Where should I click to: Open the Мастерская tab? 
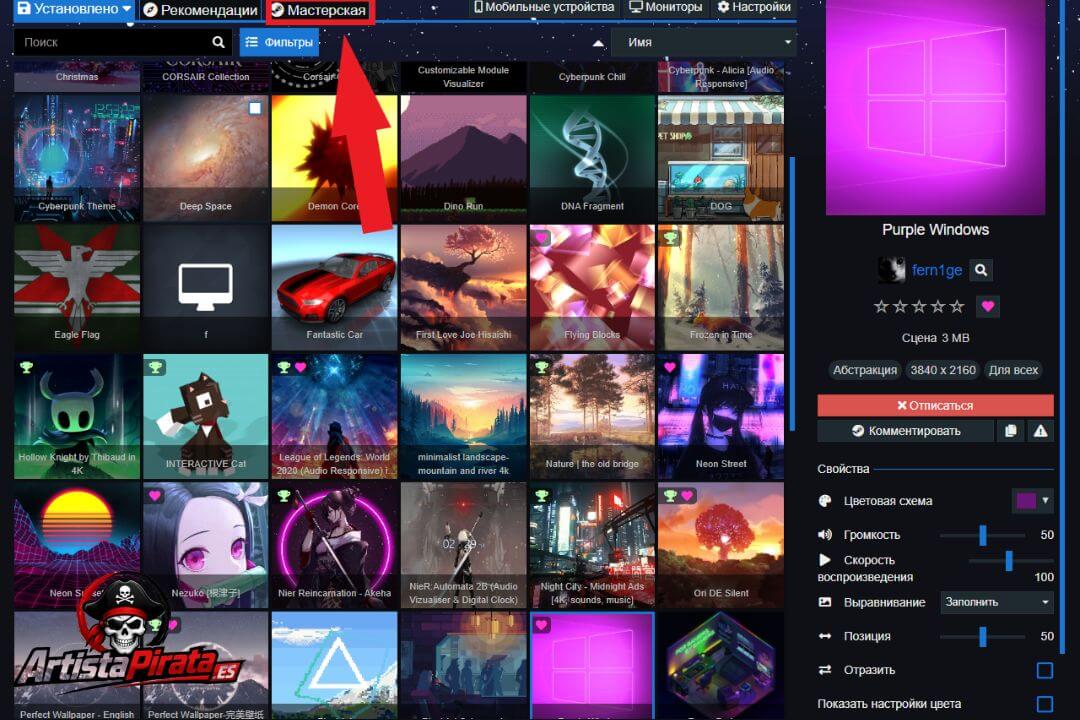(320, 10)
